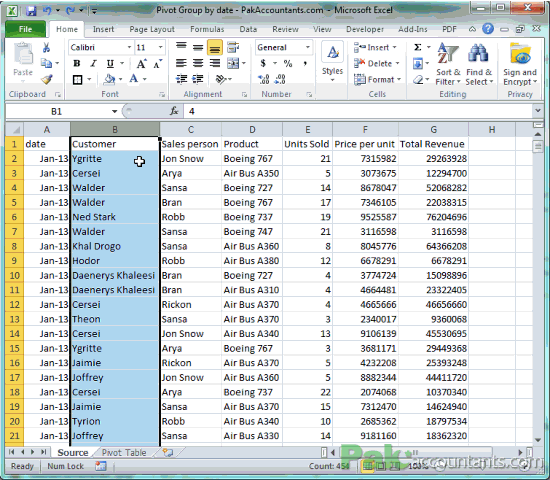Open the font color swatch arrow
The image size is (550, 480).
coord(145,79)
